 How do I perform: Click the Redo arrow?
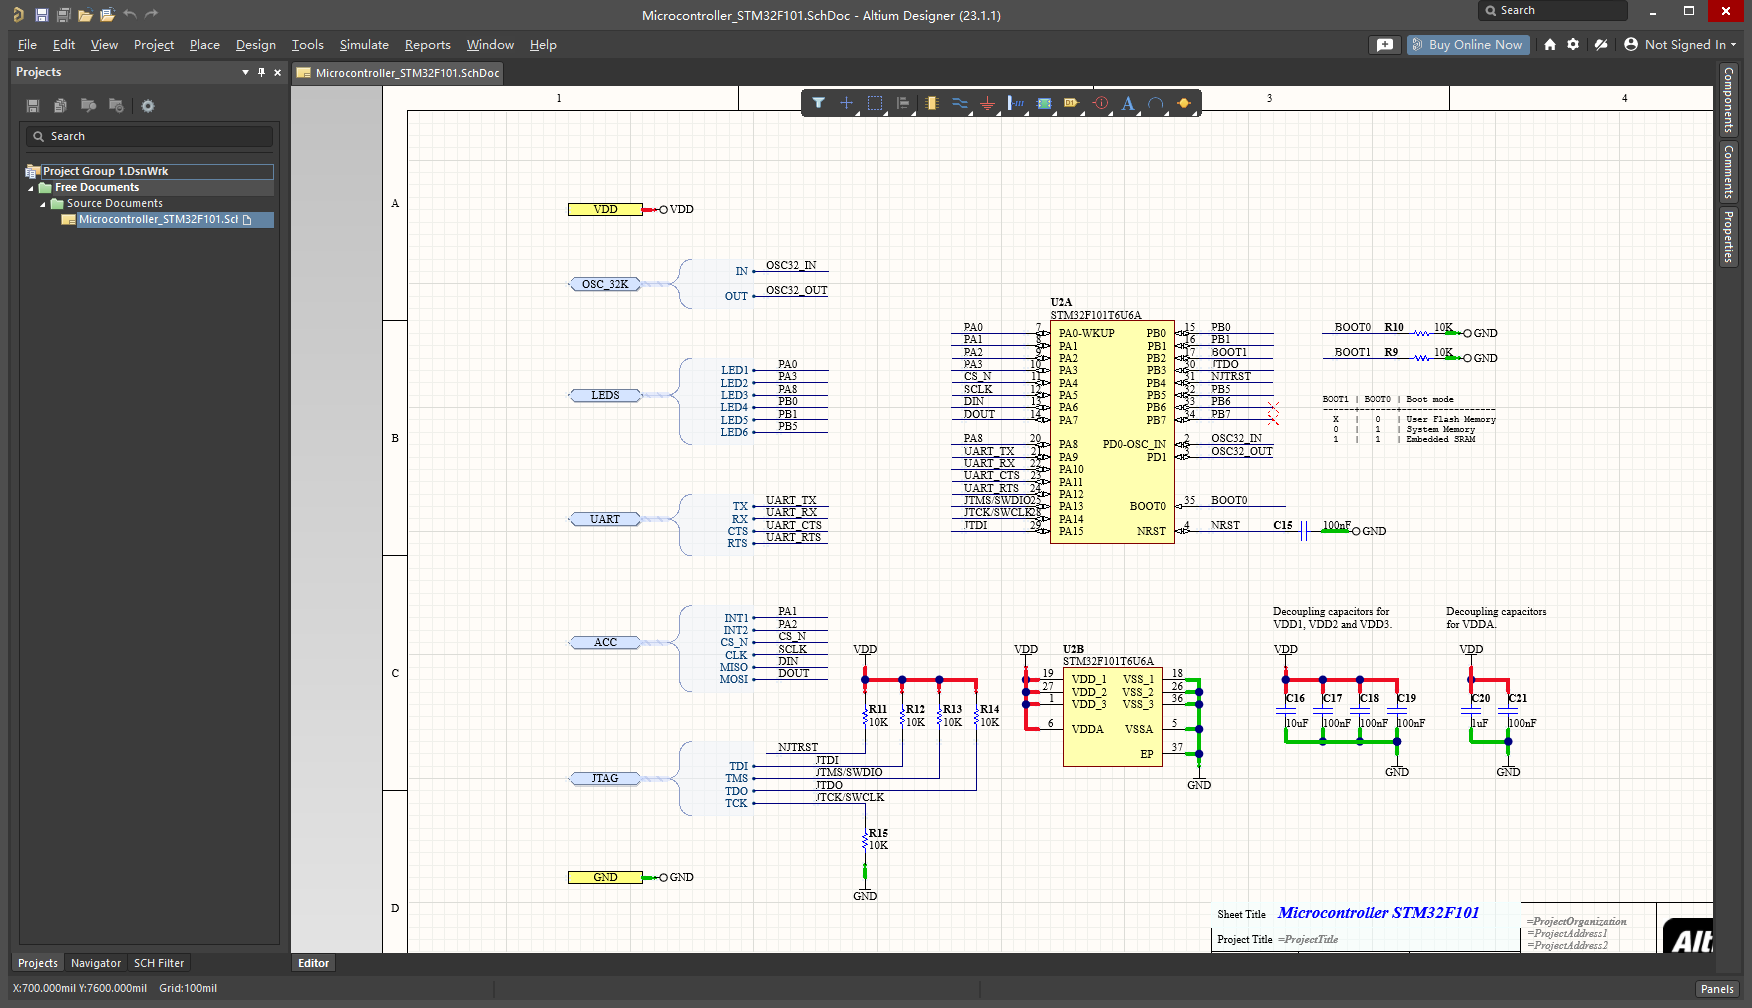tap(152, 15)
